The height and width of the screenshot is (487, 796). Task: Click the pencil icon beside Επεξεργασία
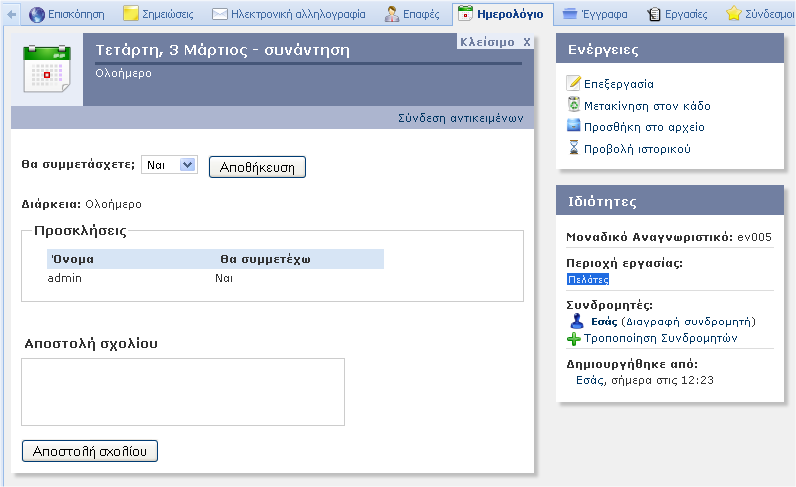point(573,84)
